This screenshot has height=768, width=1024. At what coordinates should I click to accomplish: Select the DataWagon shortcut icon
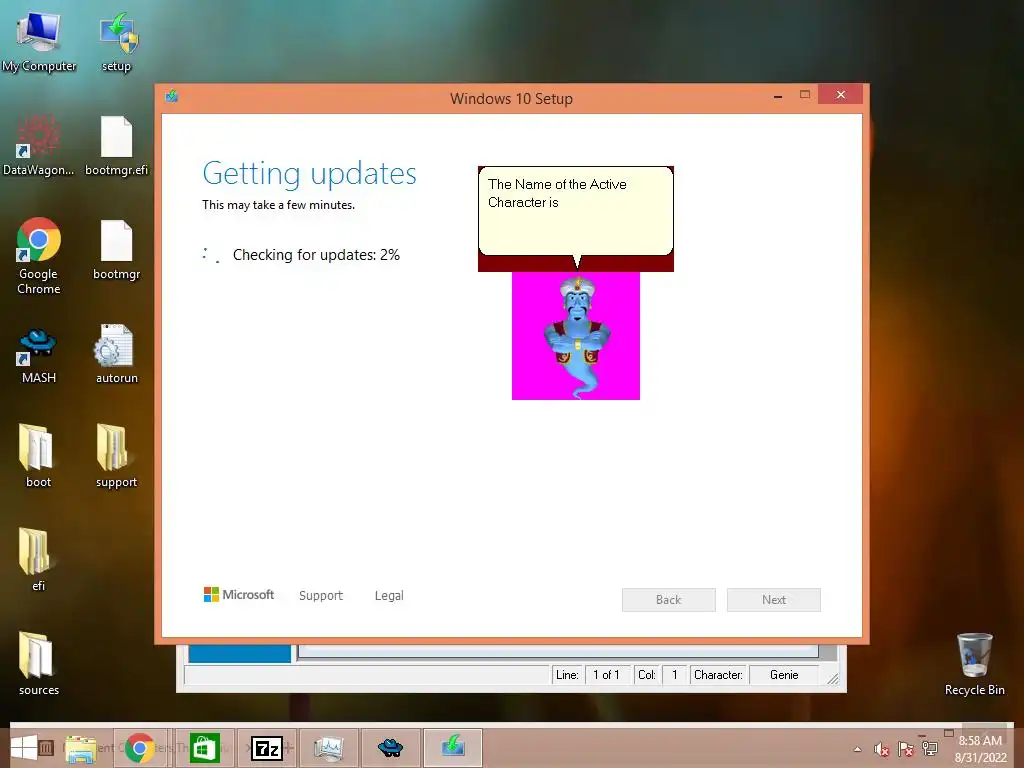[x=39, y=145]
